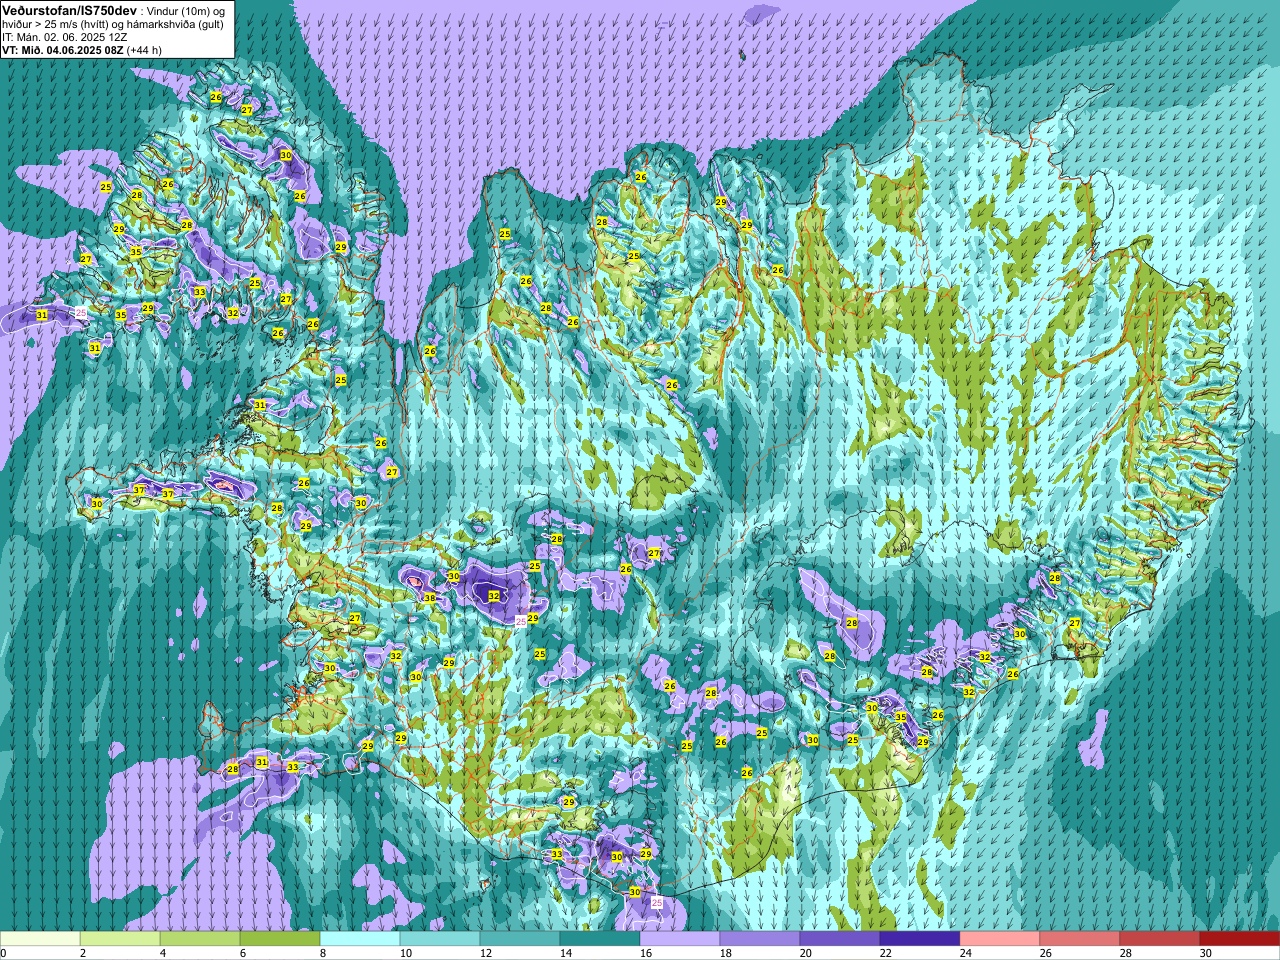
Task: Click the pale cyan 8–10 legend swatch
Action: [360, 939]
